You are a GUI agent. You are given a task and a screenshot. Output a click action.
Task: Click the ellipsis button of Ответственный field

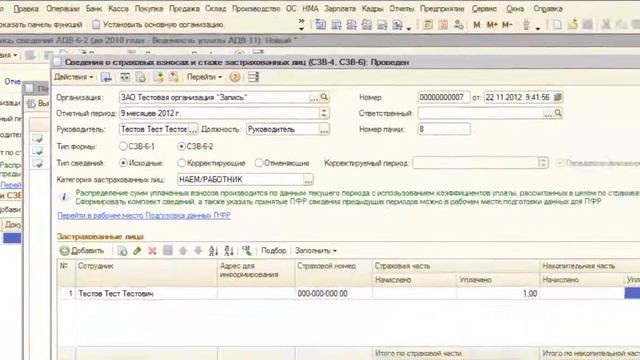(548, 113)
